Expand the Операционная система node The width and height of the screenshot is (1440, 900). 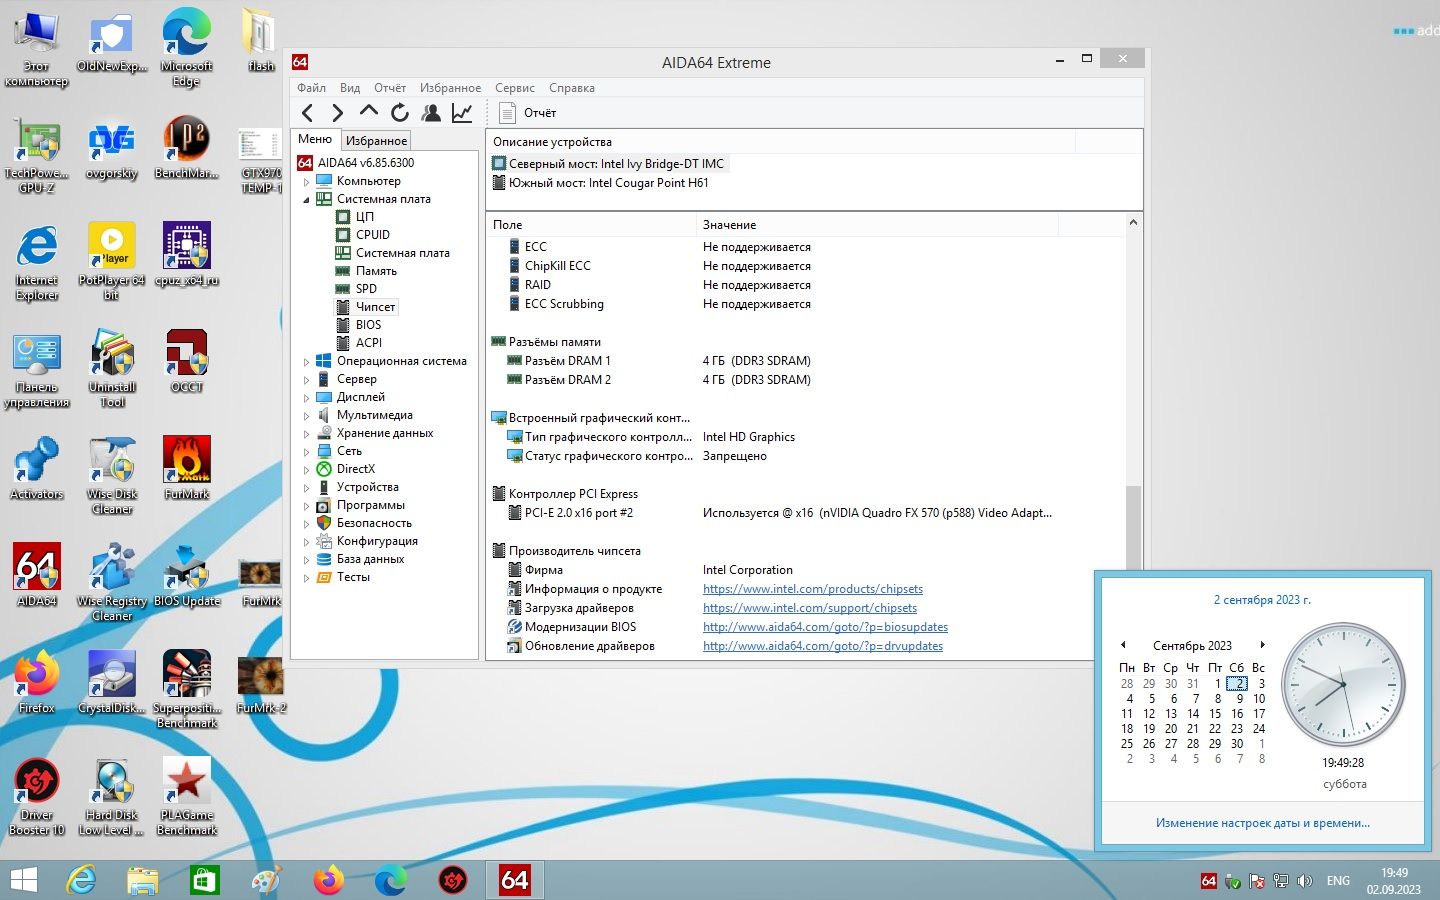(x=307, y=361)
